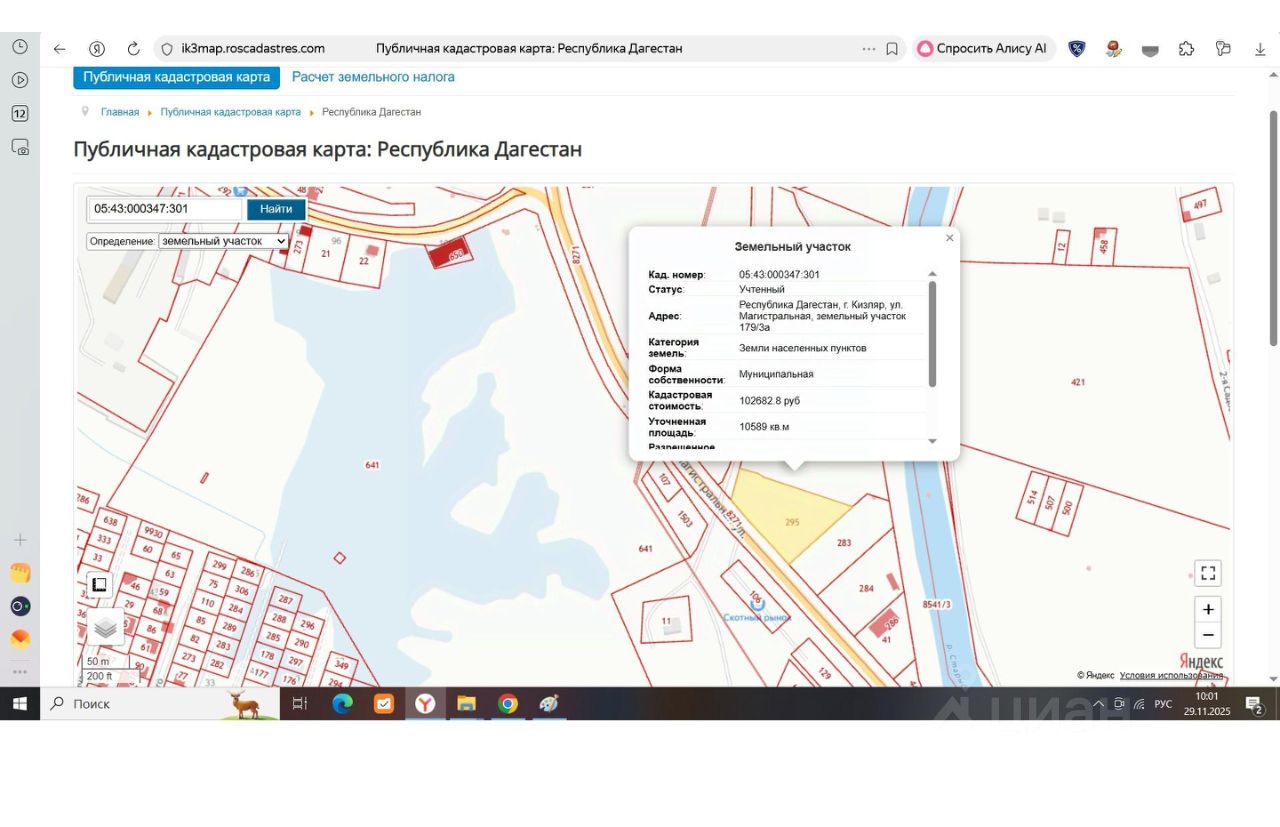
Task: Open browser extensions puzzle icon
Action: (1186, 48)
